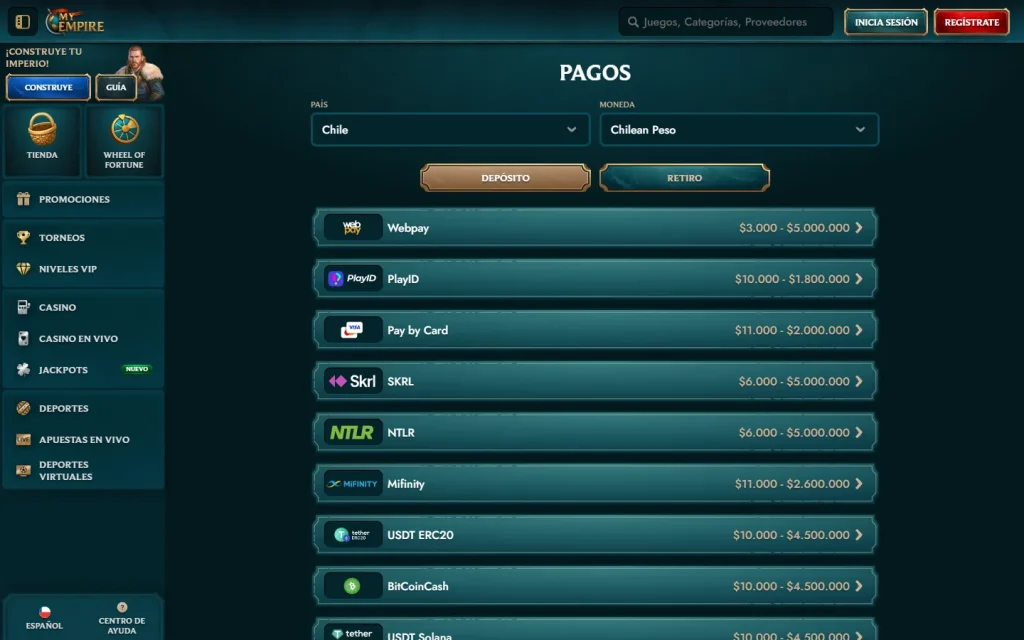
Task: Open Casino en Vivo section
Action: tap(83, 338)
